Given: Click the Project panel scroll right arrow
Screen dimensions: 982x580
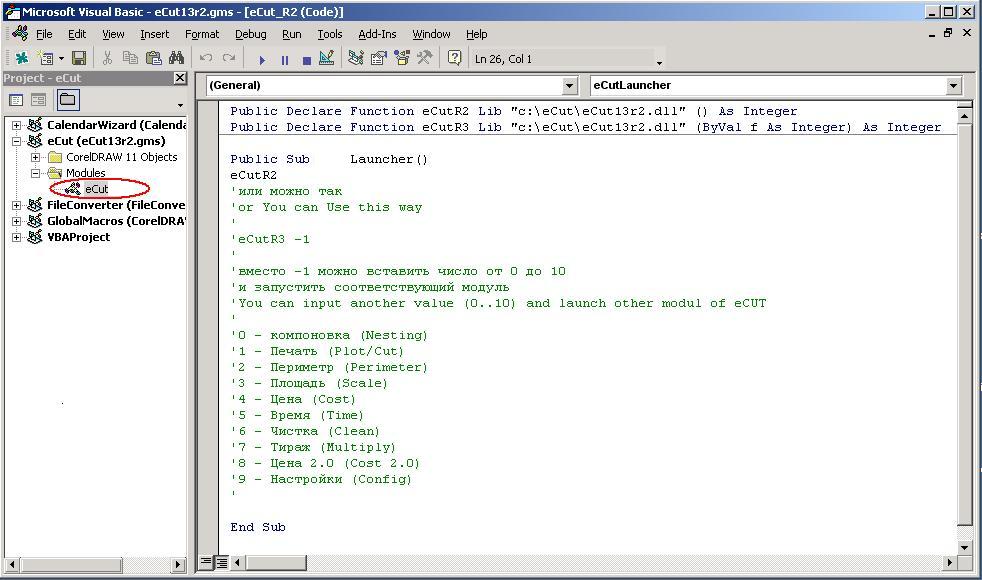Looking at the screenshot, I should [178, 564].
